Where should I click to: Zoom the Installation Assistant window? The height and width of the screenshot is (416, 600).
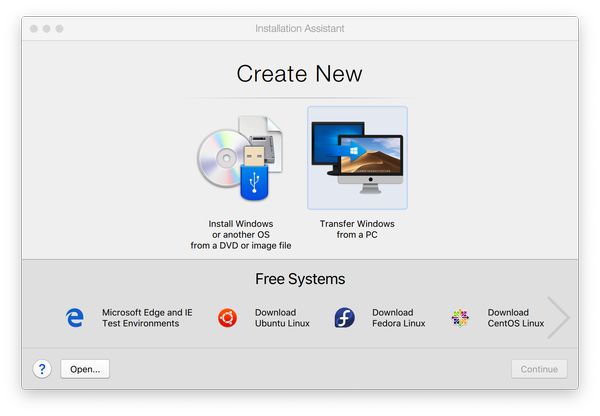pos(59,29)
